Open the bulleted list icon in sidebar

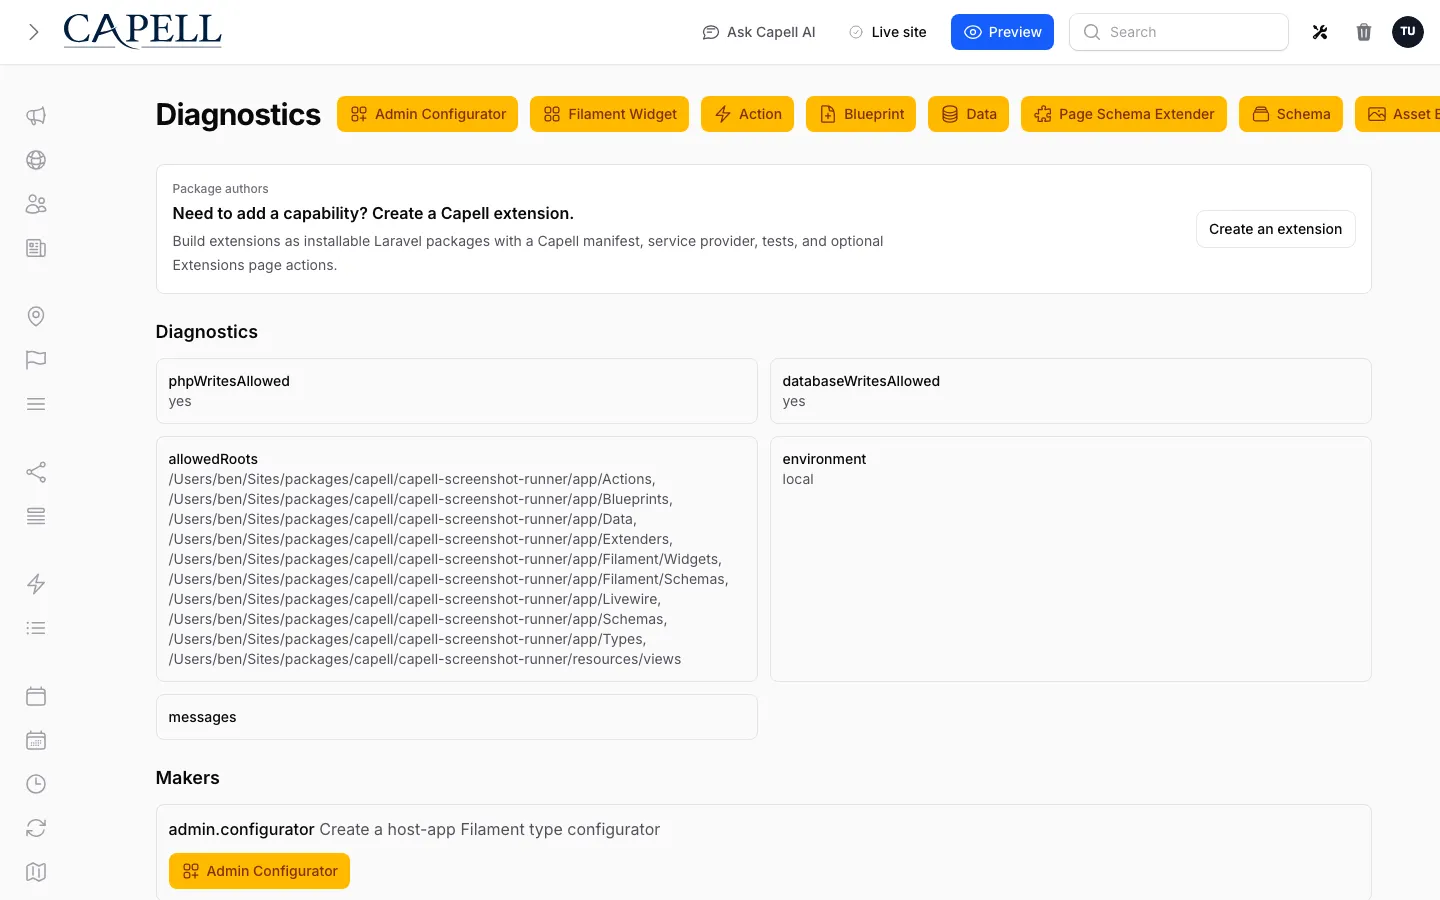click(x=36, y=628)
